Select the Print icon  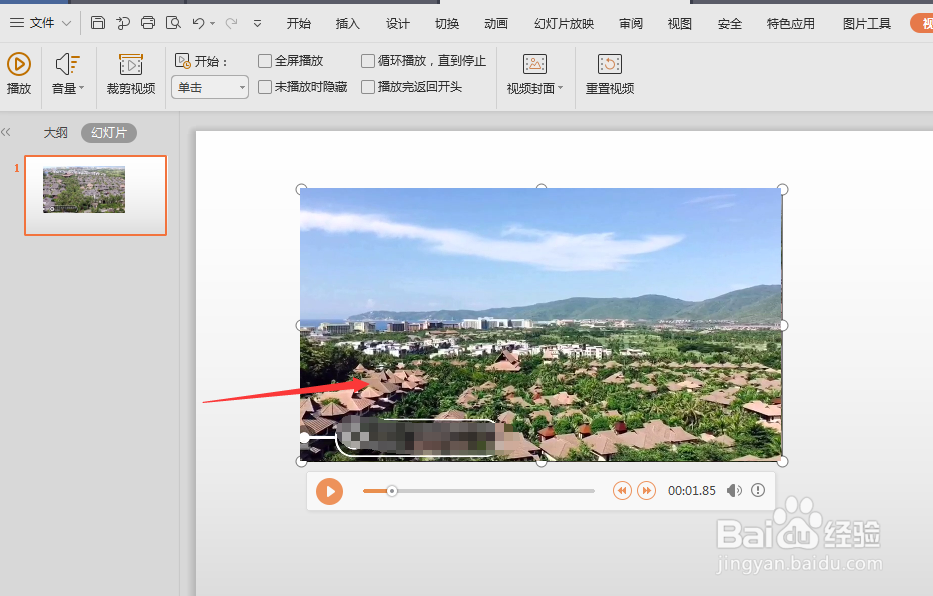(x=148, y=21)
